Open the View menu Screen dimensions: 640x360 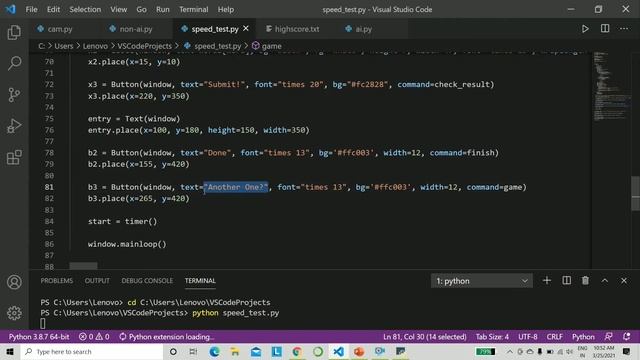(x=118, y=9)
